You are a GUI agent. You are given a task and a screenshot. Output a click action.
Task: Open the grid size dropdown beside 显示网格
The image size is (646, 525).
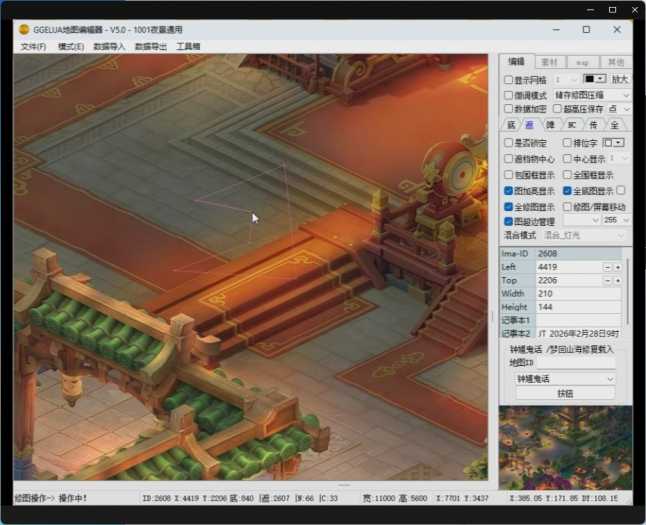(x=566, y=79)
